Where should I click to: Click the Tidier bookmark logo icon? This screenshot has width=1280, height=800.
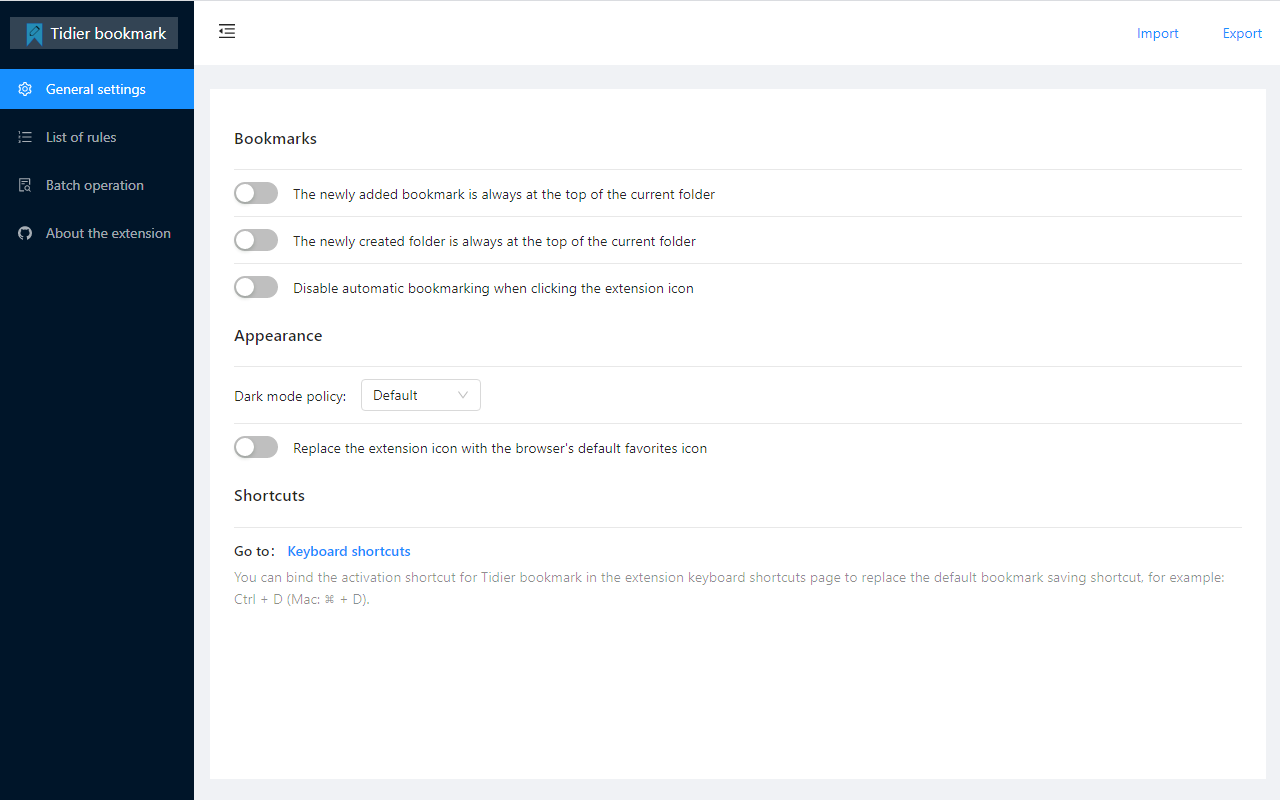[34, 34]
